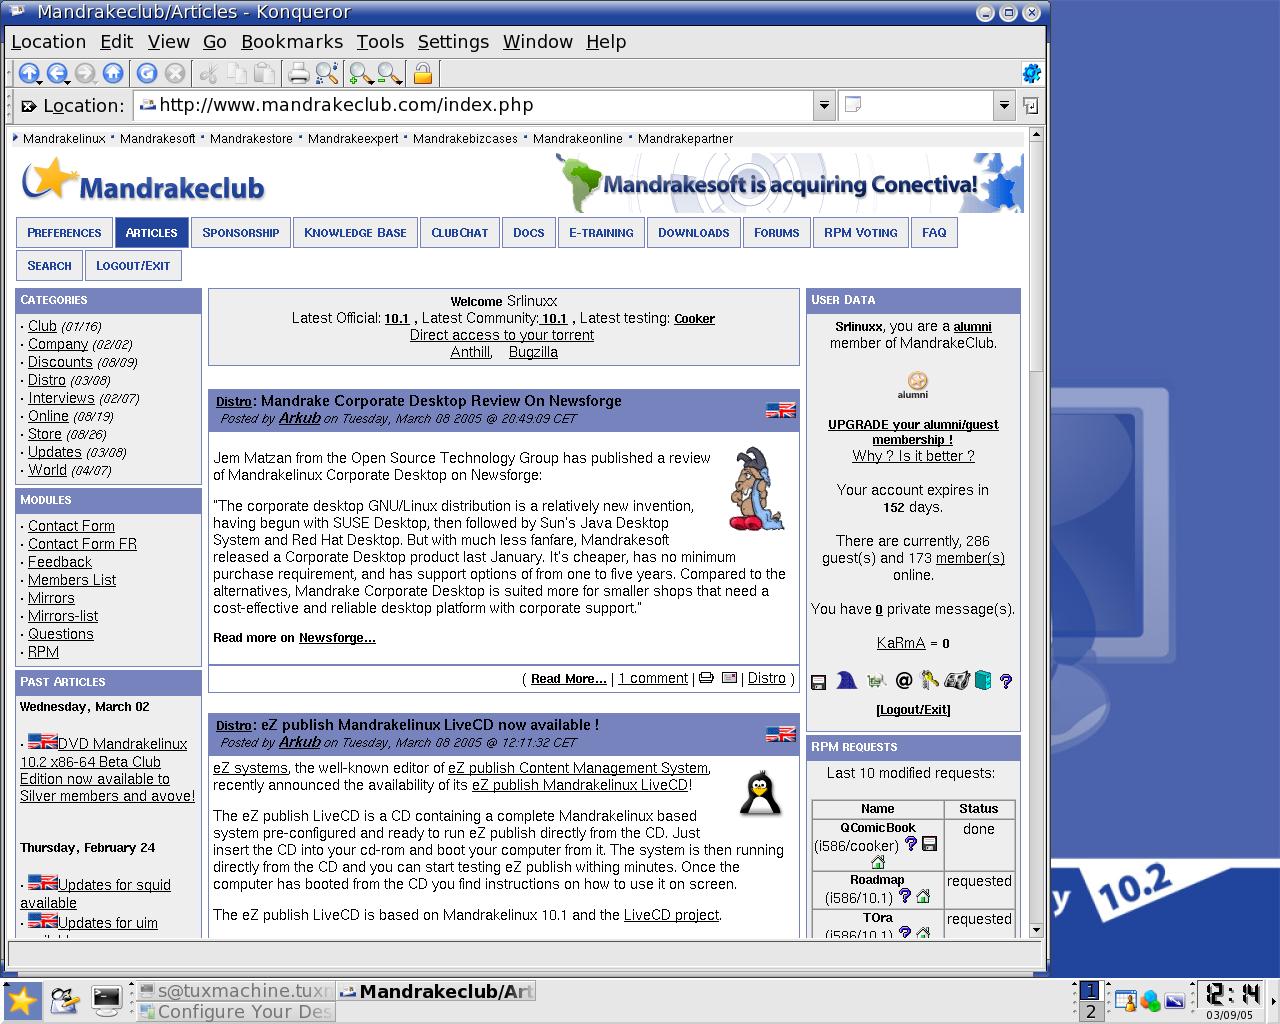Viewport: 1280px width, 1024px height.
Task: Click the Mandrakestore top link
Action: coord(251,139)
